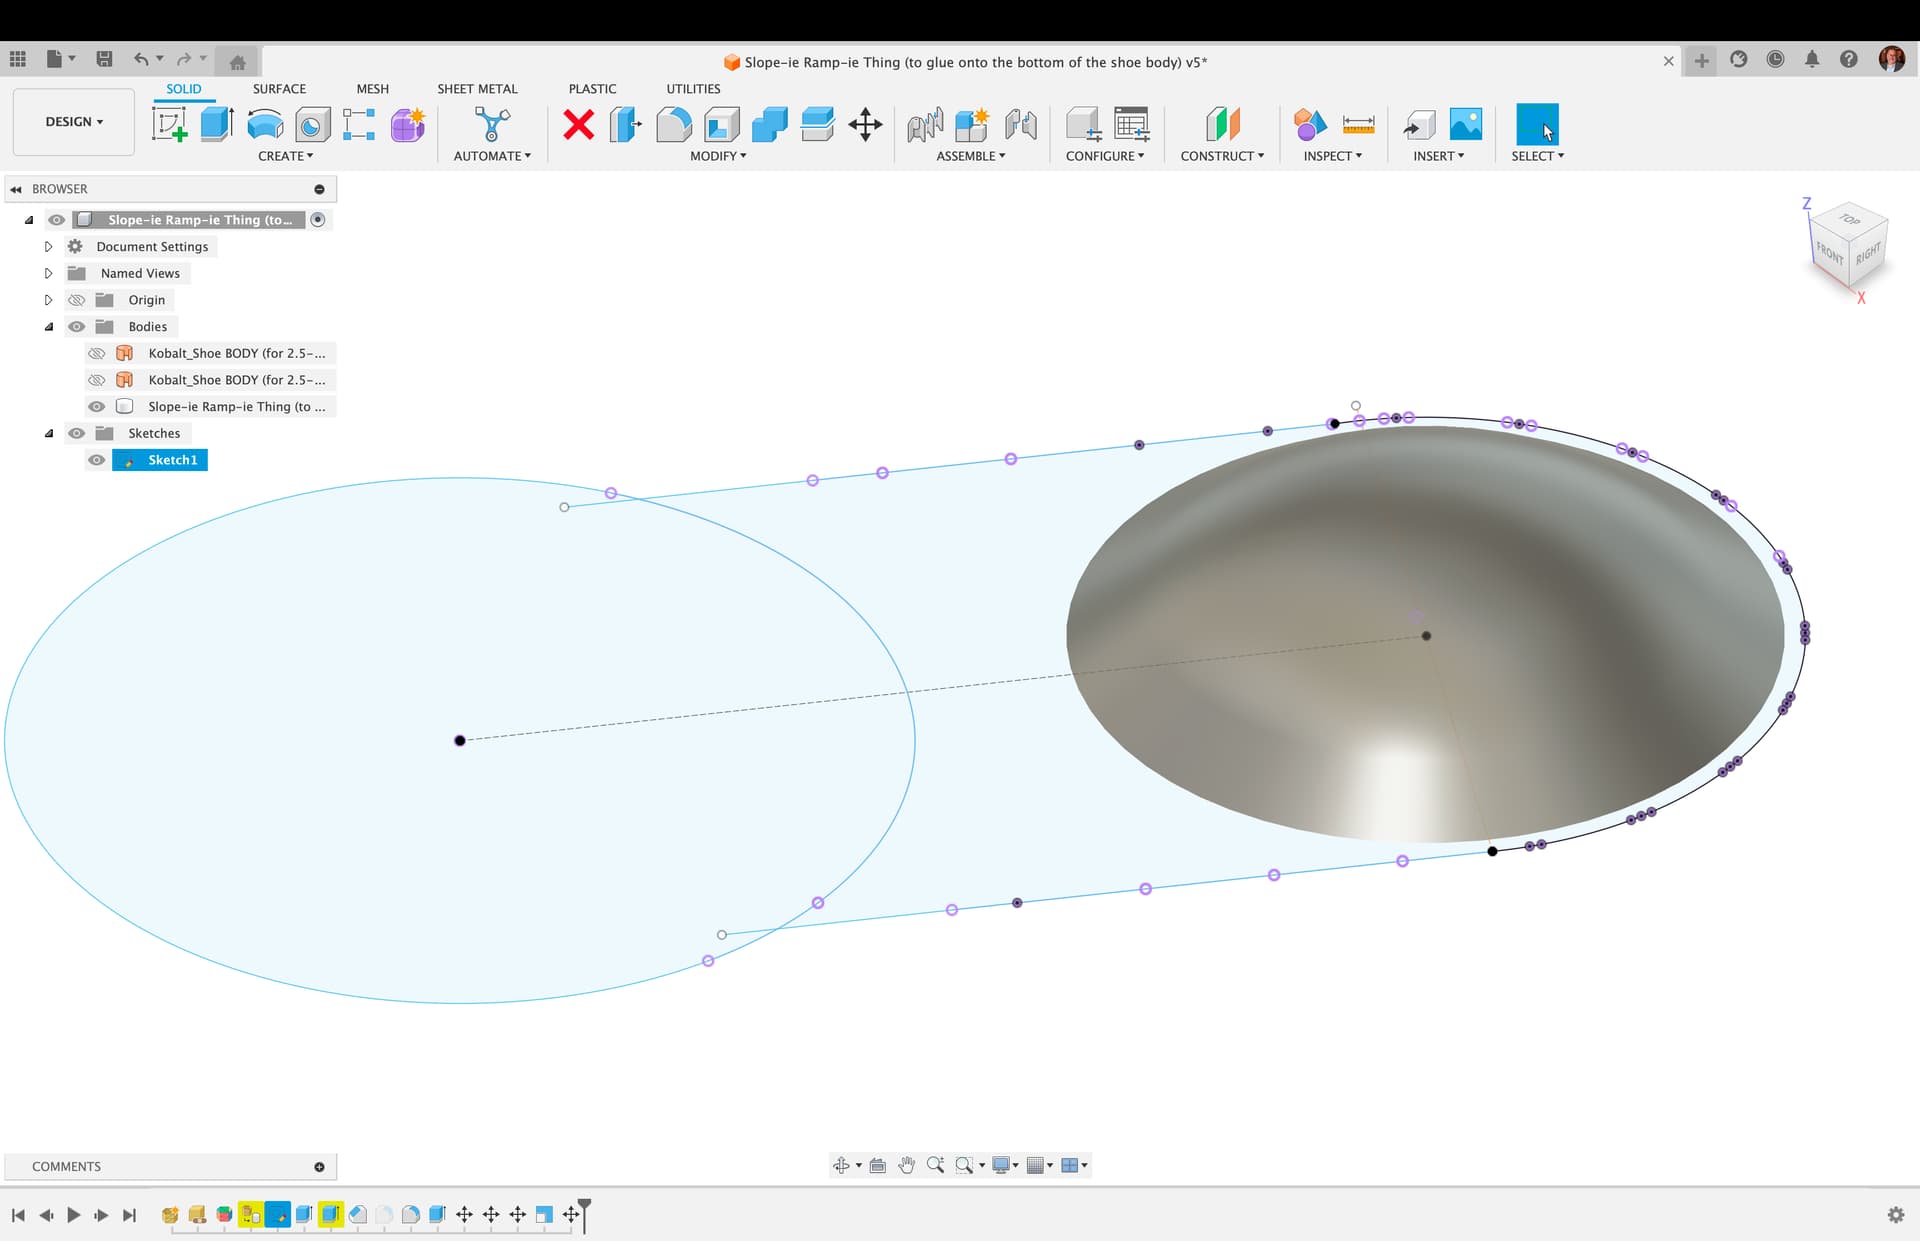Click the Extrude tool icon
The height and width of the screenshot is (1241, 1920).
[217, 125]
